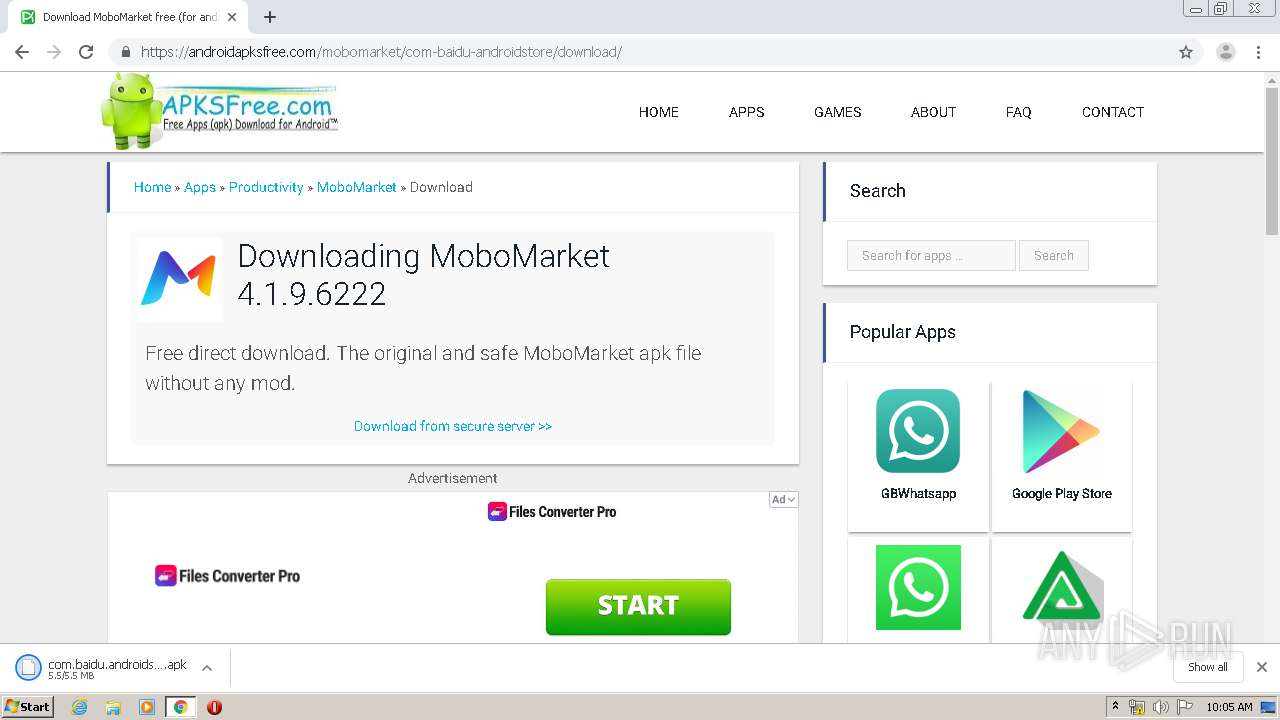Screen dimensions: 1280x720
Task: Click the Files Converter Pro logo at ad top
Action: pyautogui.click(x=552, y=512)
